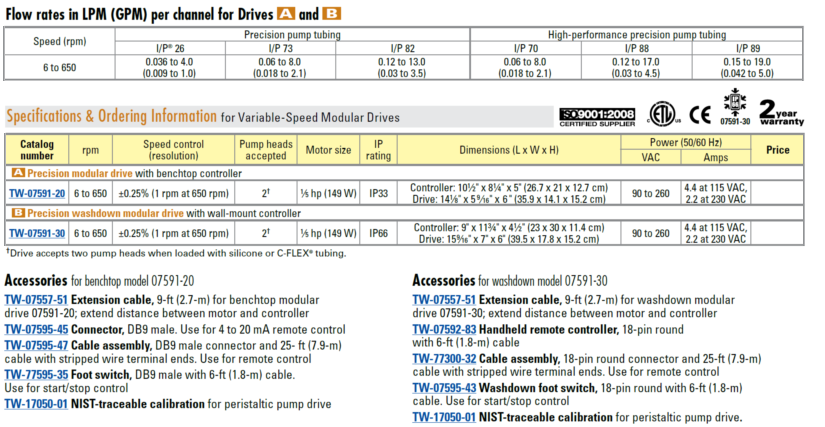Viewport: 825px width, 427px height.
Task: Click the 'rpm' column header in ordering table
Action: pyautogui.click(x=90, y=150)
